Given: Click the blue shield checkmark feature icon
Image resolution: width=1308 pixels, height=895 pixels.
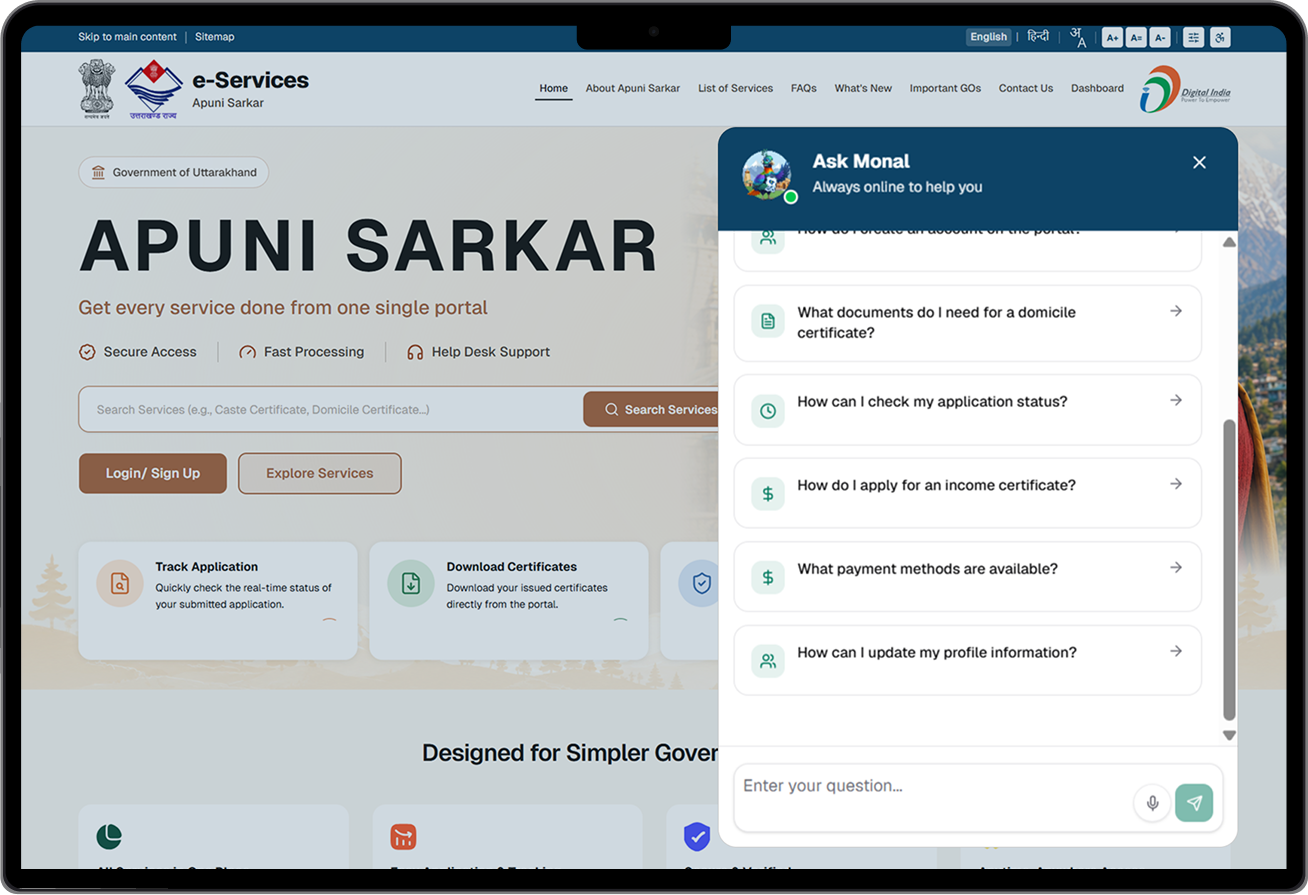Looking at the screenshot, I should coord(697,837).
